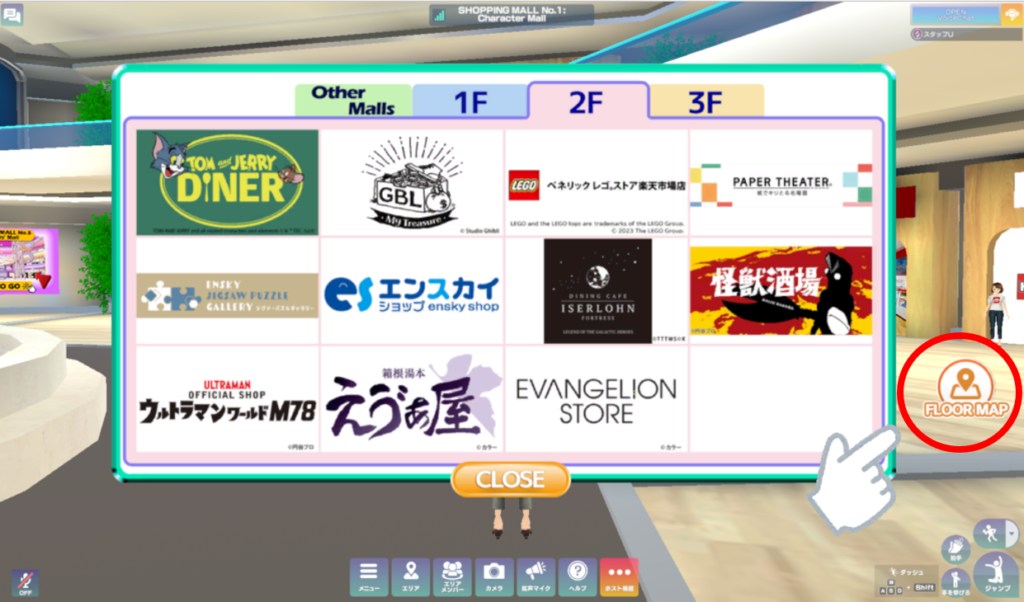Click the メニュー hamburger menu icon
The height and width of the screenshot is (602, 1024).
pyautogui.click(x=369, y=577)
